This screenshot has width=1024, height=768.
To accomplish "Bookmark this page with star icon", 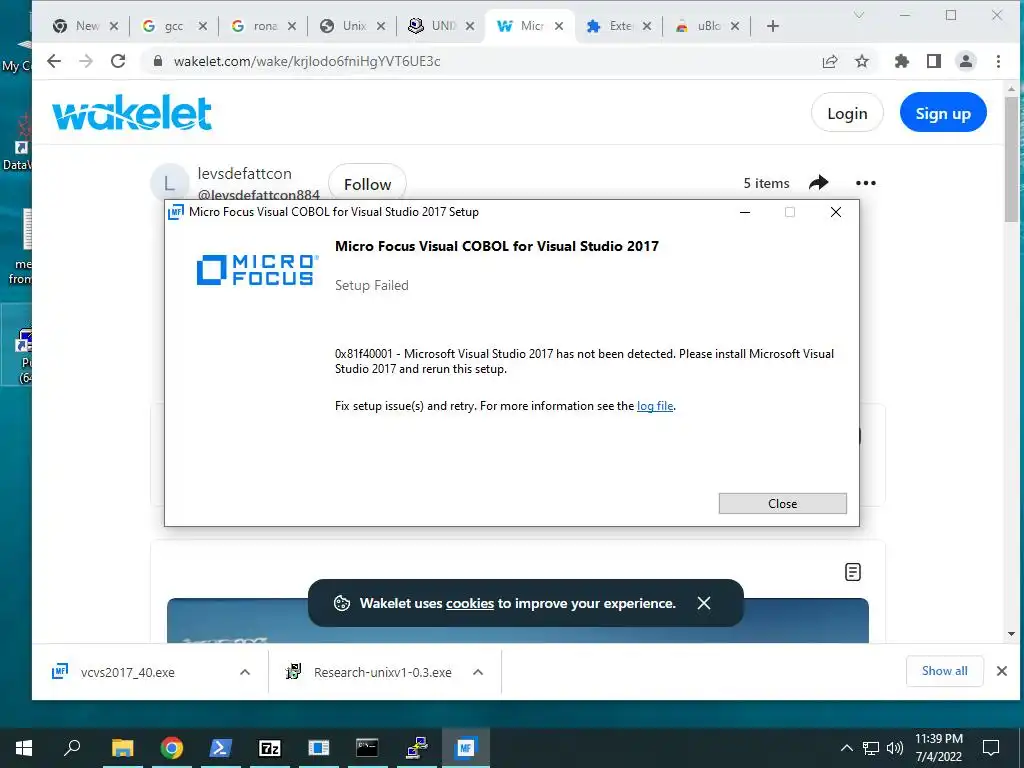I will pyautogui.click(x=862, y=61).
